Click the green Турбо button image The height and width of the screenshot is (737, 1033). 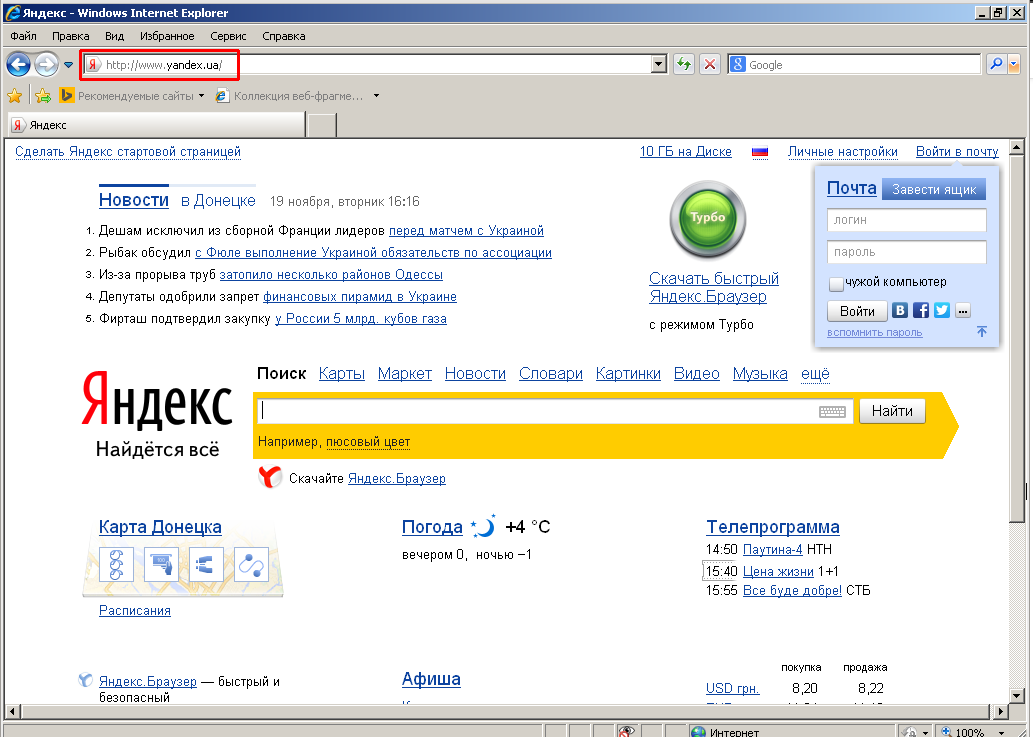[x=708, y=220]
